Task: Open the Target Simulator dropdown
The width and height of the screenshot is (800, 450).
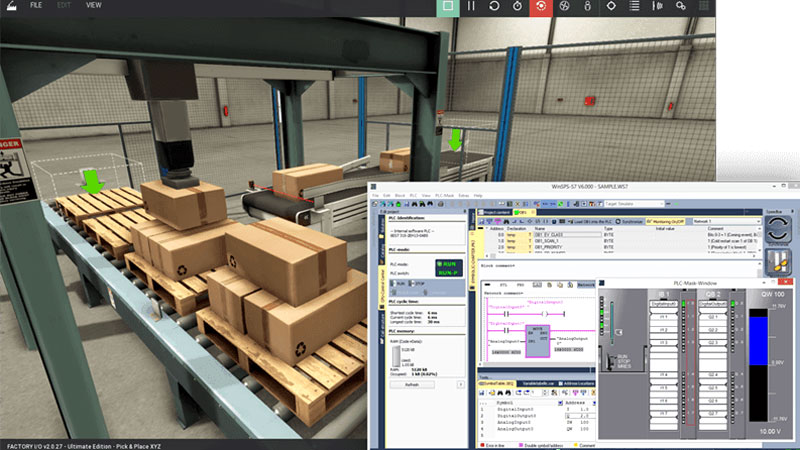Action: click(633, 204)
